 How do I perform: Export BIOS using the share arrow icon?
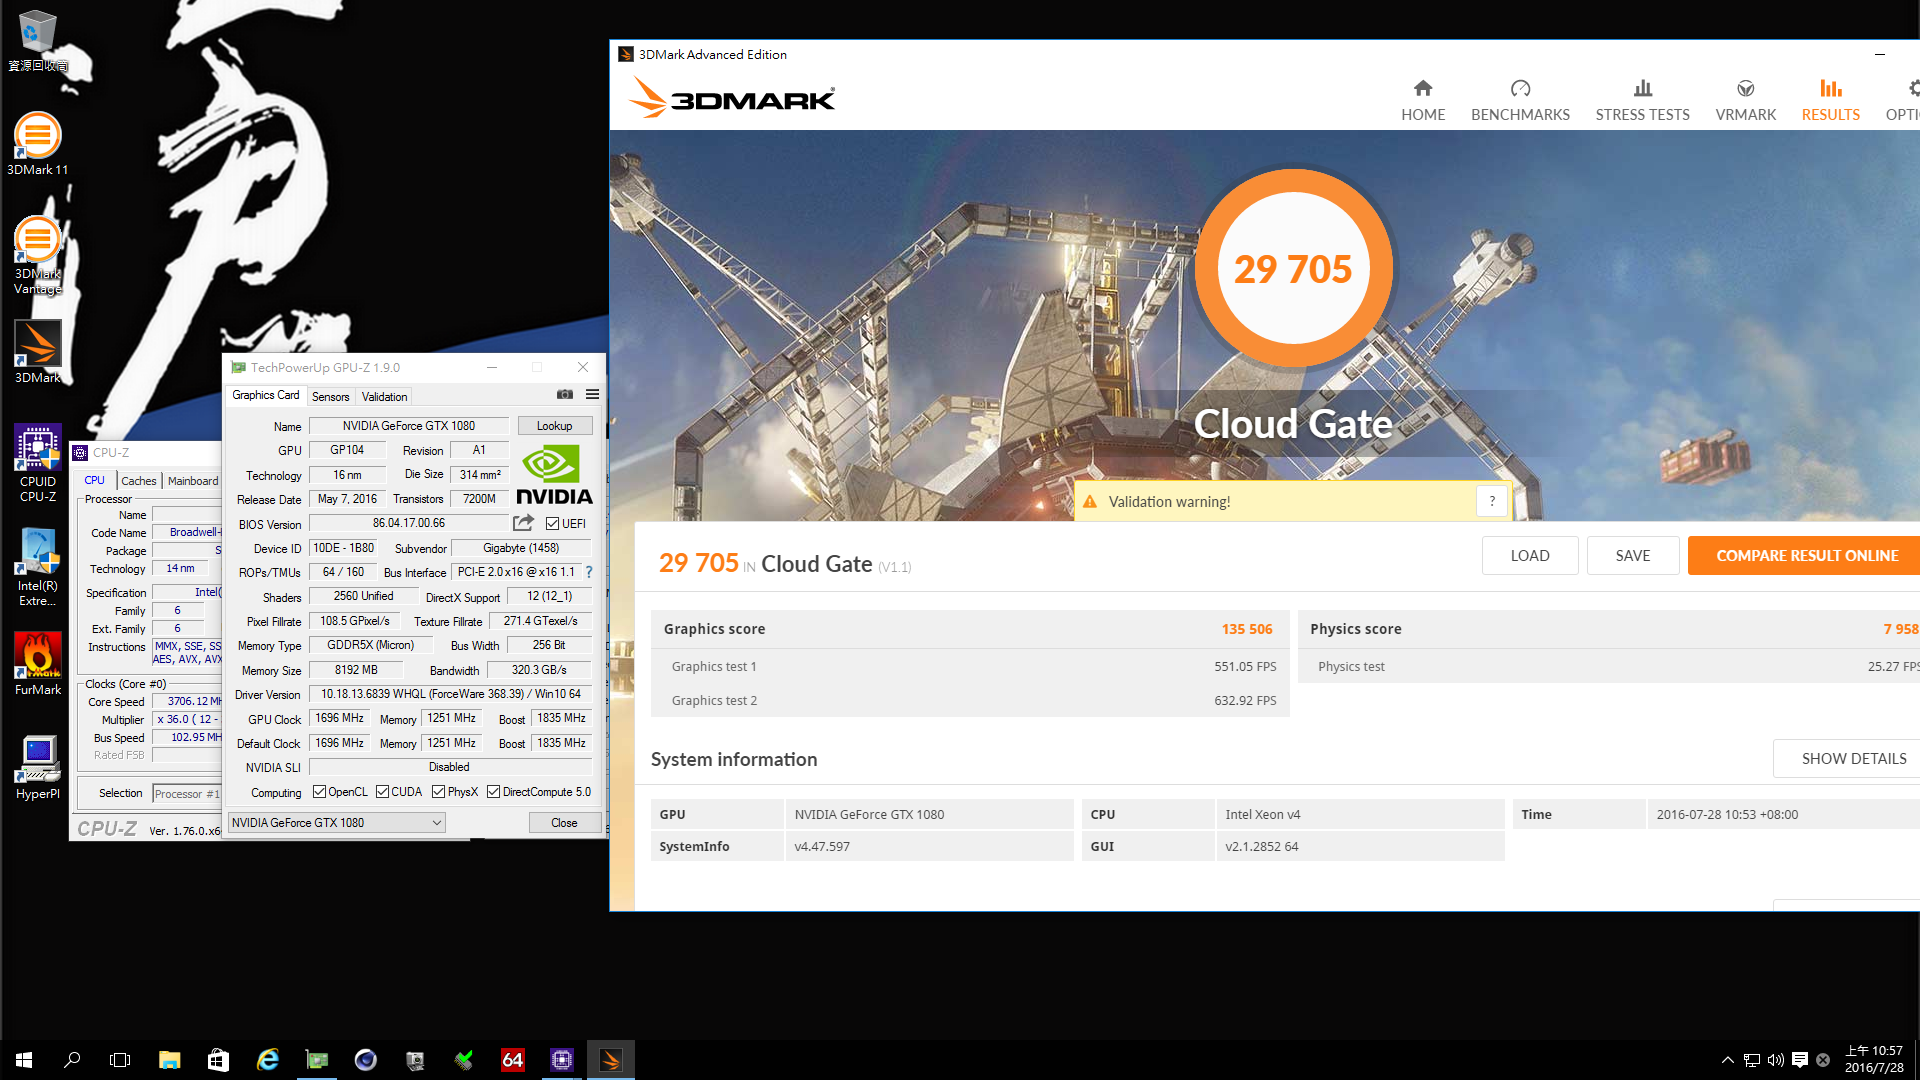pos(523,523)
